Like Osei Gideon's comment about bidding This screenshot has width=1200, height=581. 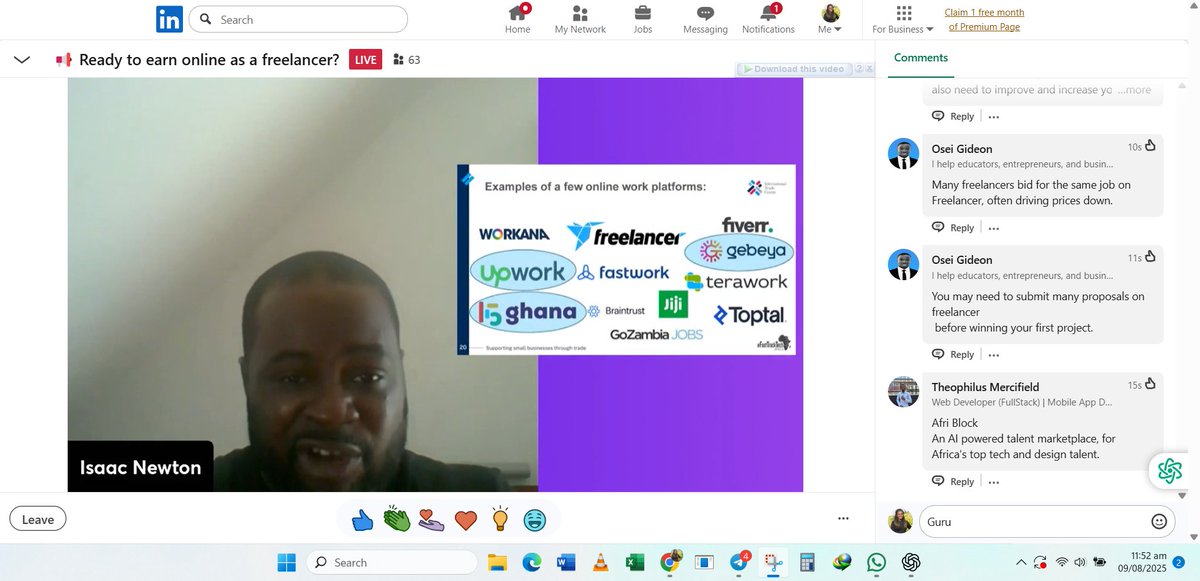(x=1150, y=146)
